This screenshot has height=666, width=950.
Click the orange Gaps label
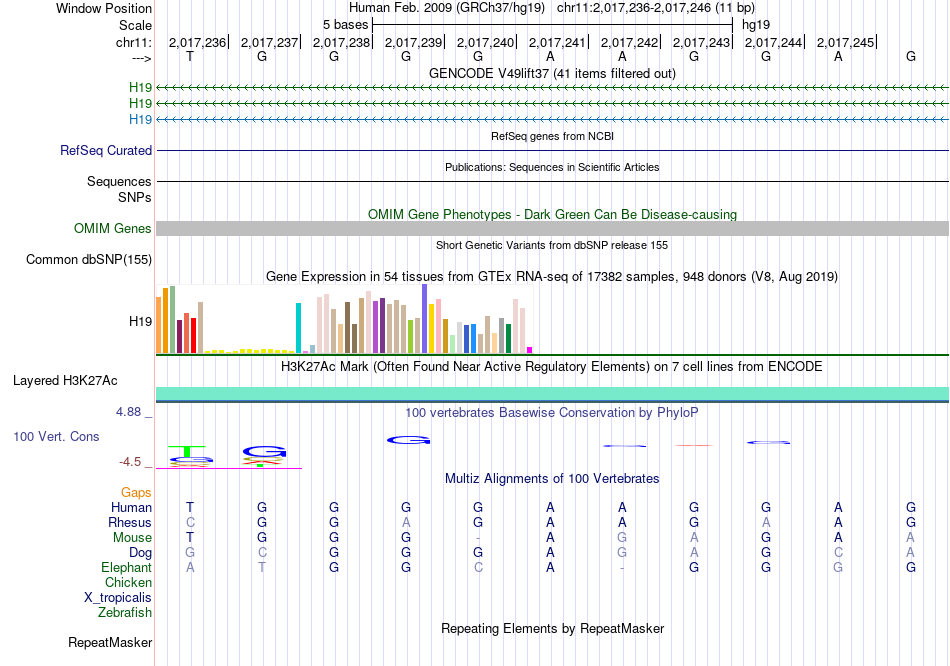[x=136, y=493]
